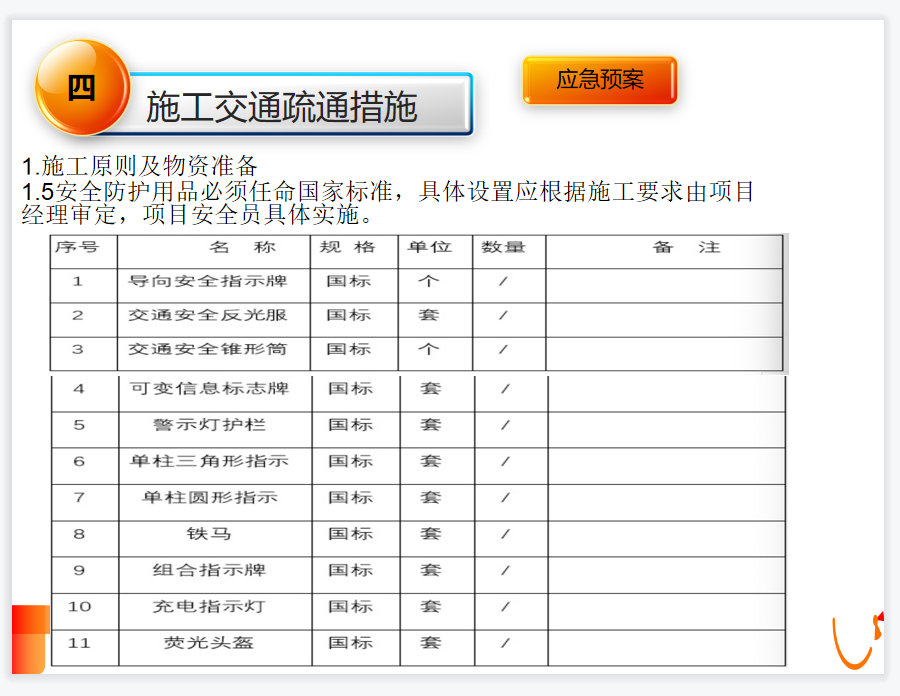Select the 交通安全反光服 table cell
900x696 pixels.
click(x=208, y=315)
